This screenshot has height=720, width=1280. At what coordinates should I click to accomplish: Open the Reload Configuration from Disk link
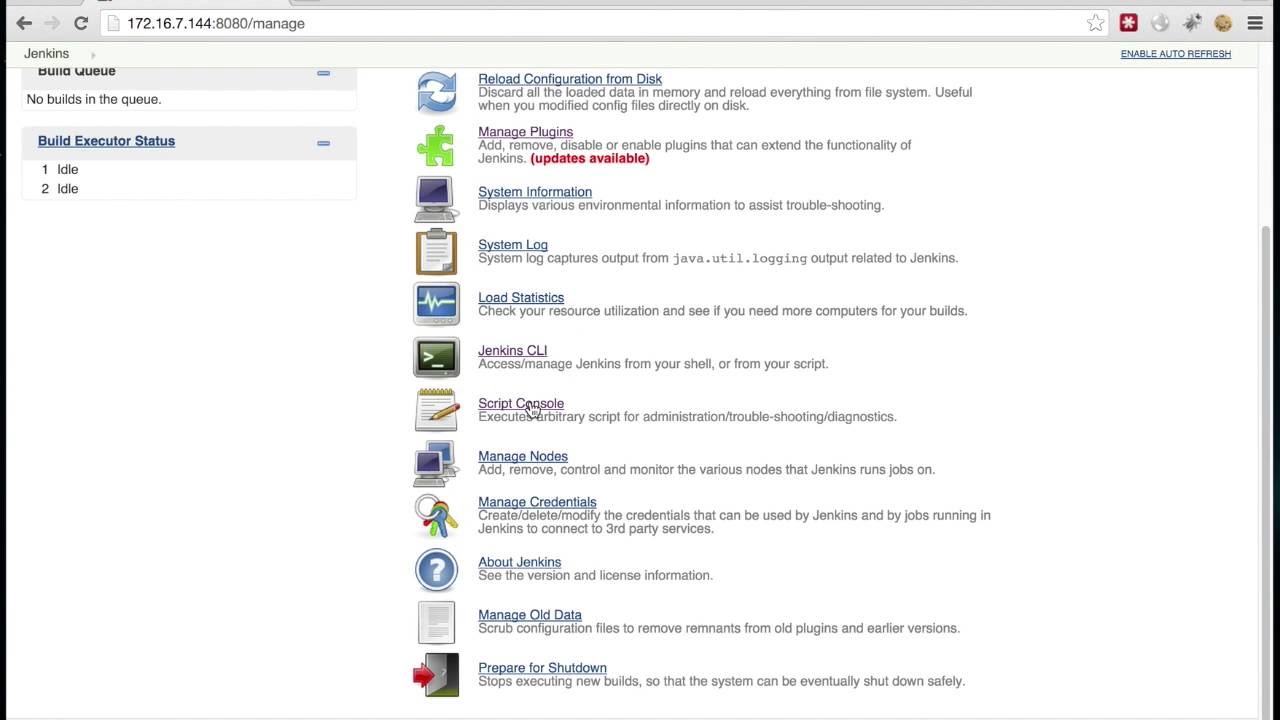pyautogui.click(x=570, y=79)
